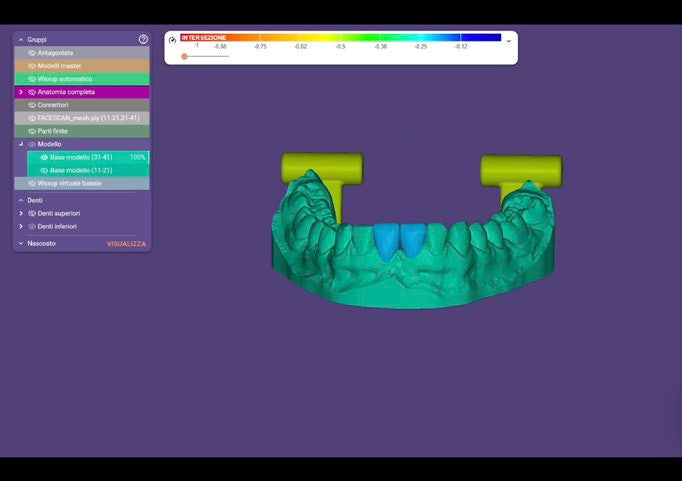Toggle eye icon for Waxup automatico
This screenshot has height=481, width=682.
tap(32, 78)
